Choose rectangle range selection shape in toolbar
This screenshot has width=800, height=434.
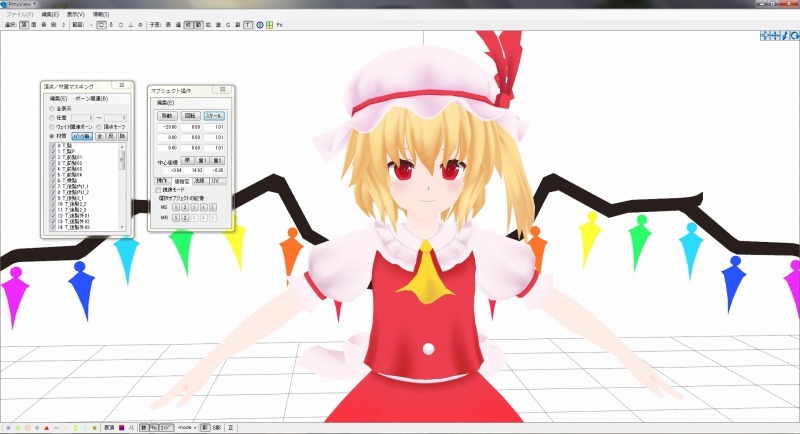(102, 24)
